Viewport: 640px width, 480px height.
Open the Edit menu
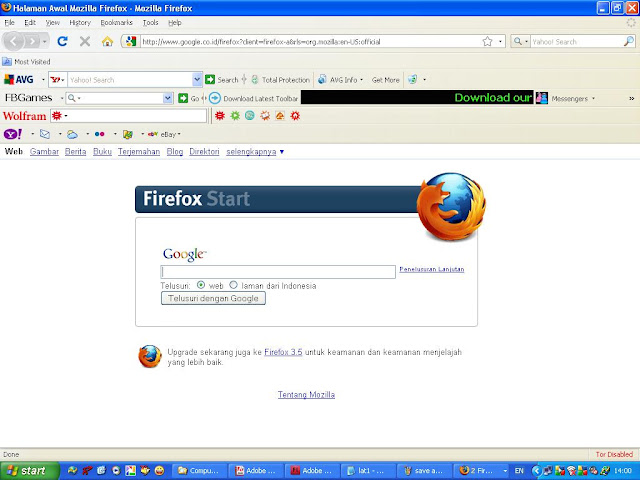click(x=30, y=23)
